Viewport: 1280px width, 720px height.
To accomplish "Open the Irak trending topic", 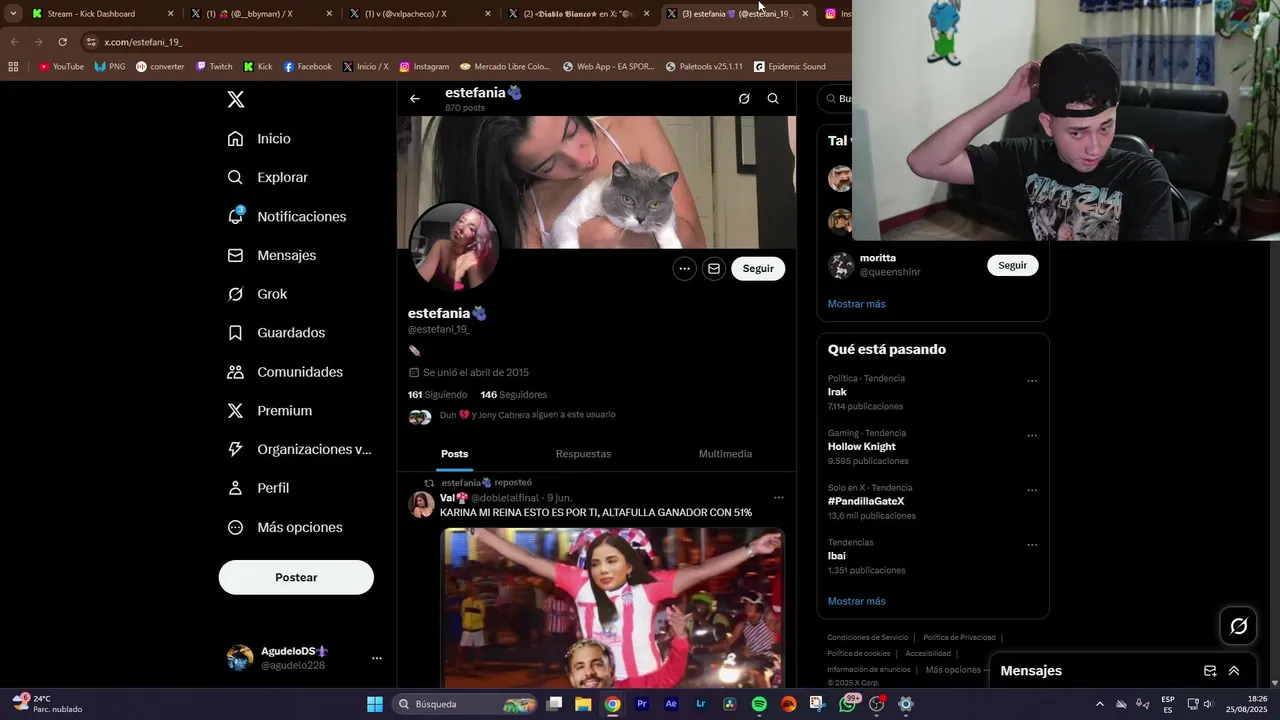I will [837, 392].
